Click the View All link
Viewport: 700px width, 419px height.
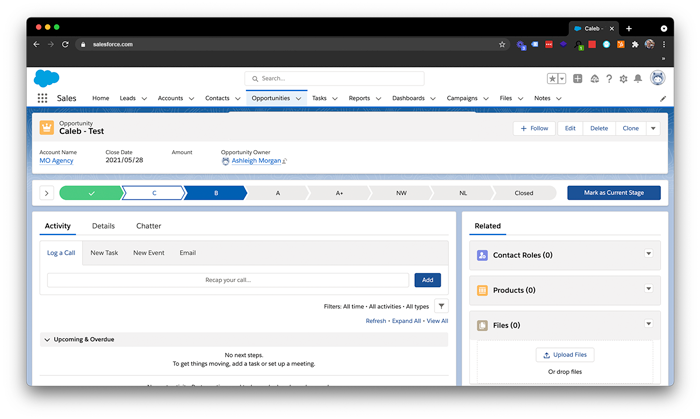tap(437, 321)
